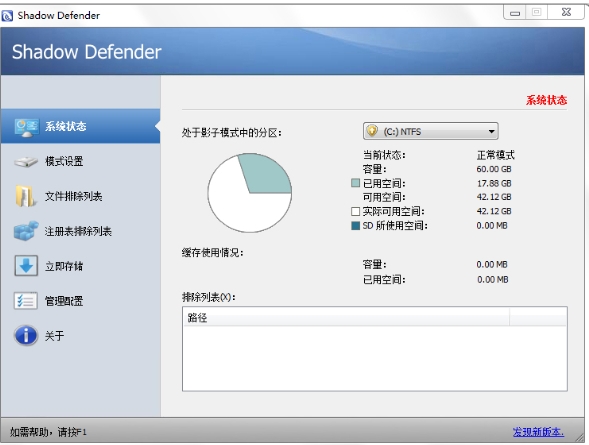Minimize the Shadow Defender window

(515, 13)
